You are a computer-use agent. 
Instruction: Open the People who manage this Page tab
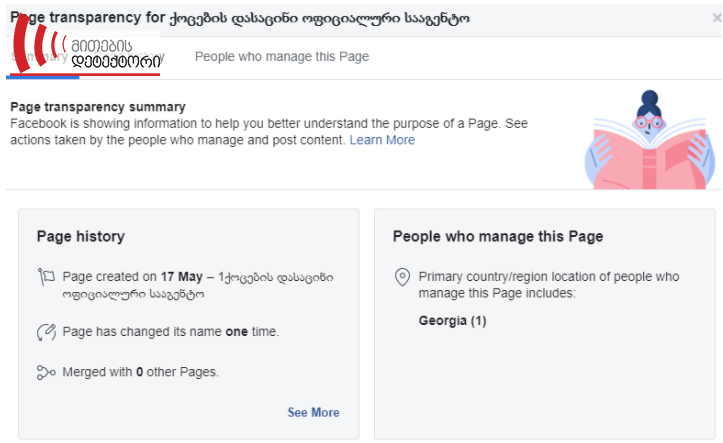point(282,57)
